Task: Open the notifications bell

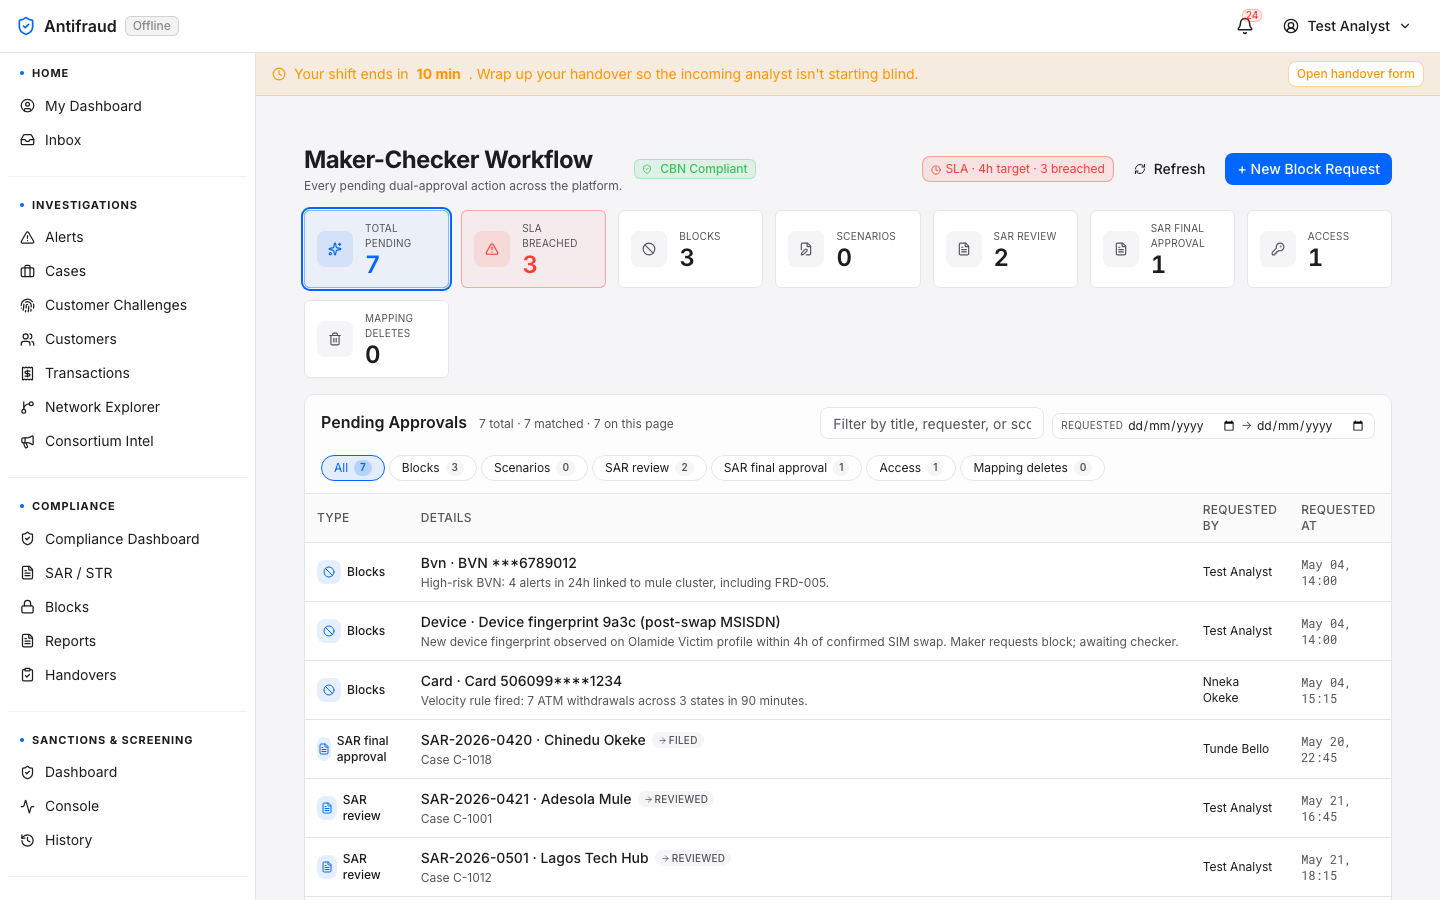Action: [1245, 26]
